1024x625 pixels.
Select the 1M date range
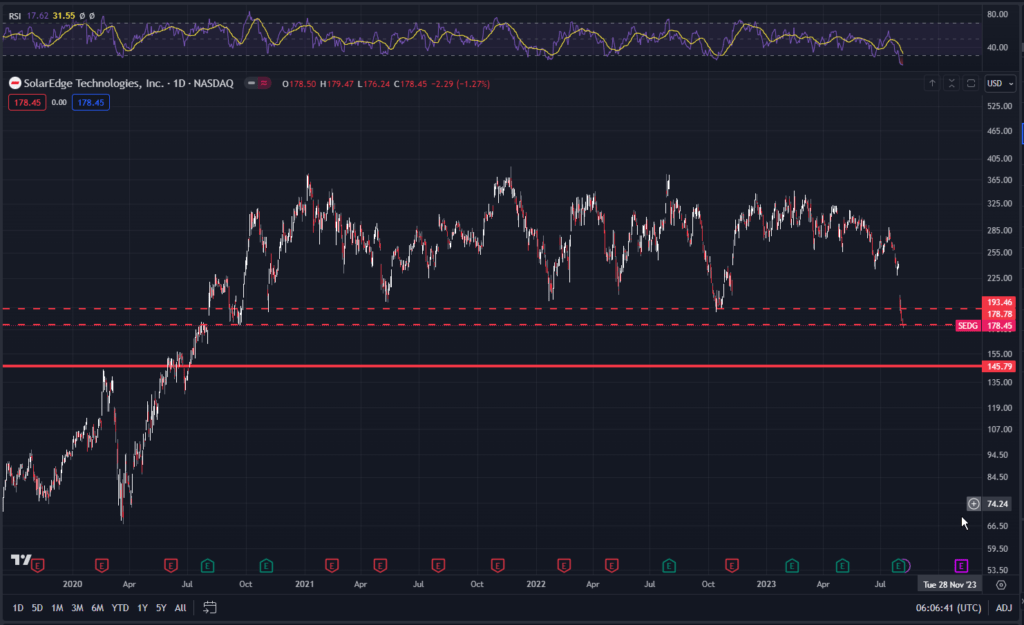pos(57,608)
